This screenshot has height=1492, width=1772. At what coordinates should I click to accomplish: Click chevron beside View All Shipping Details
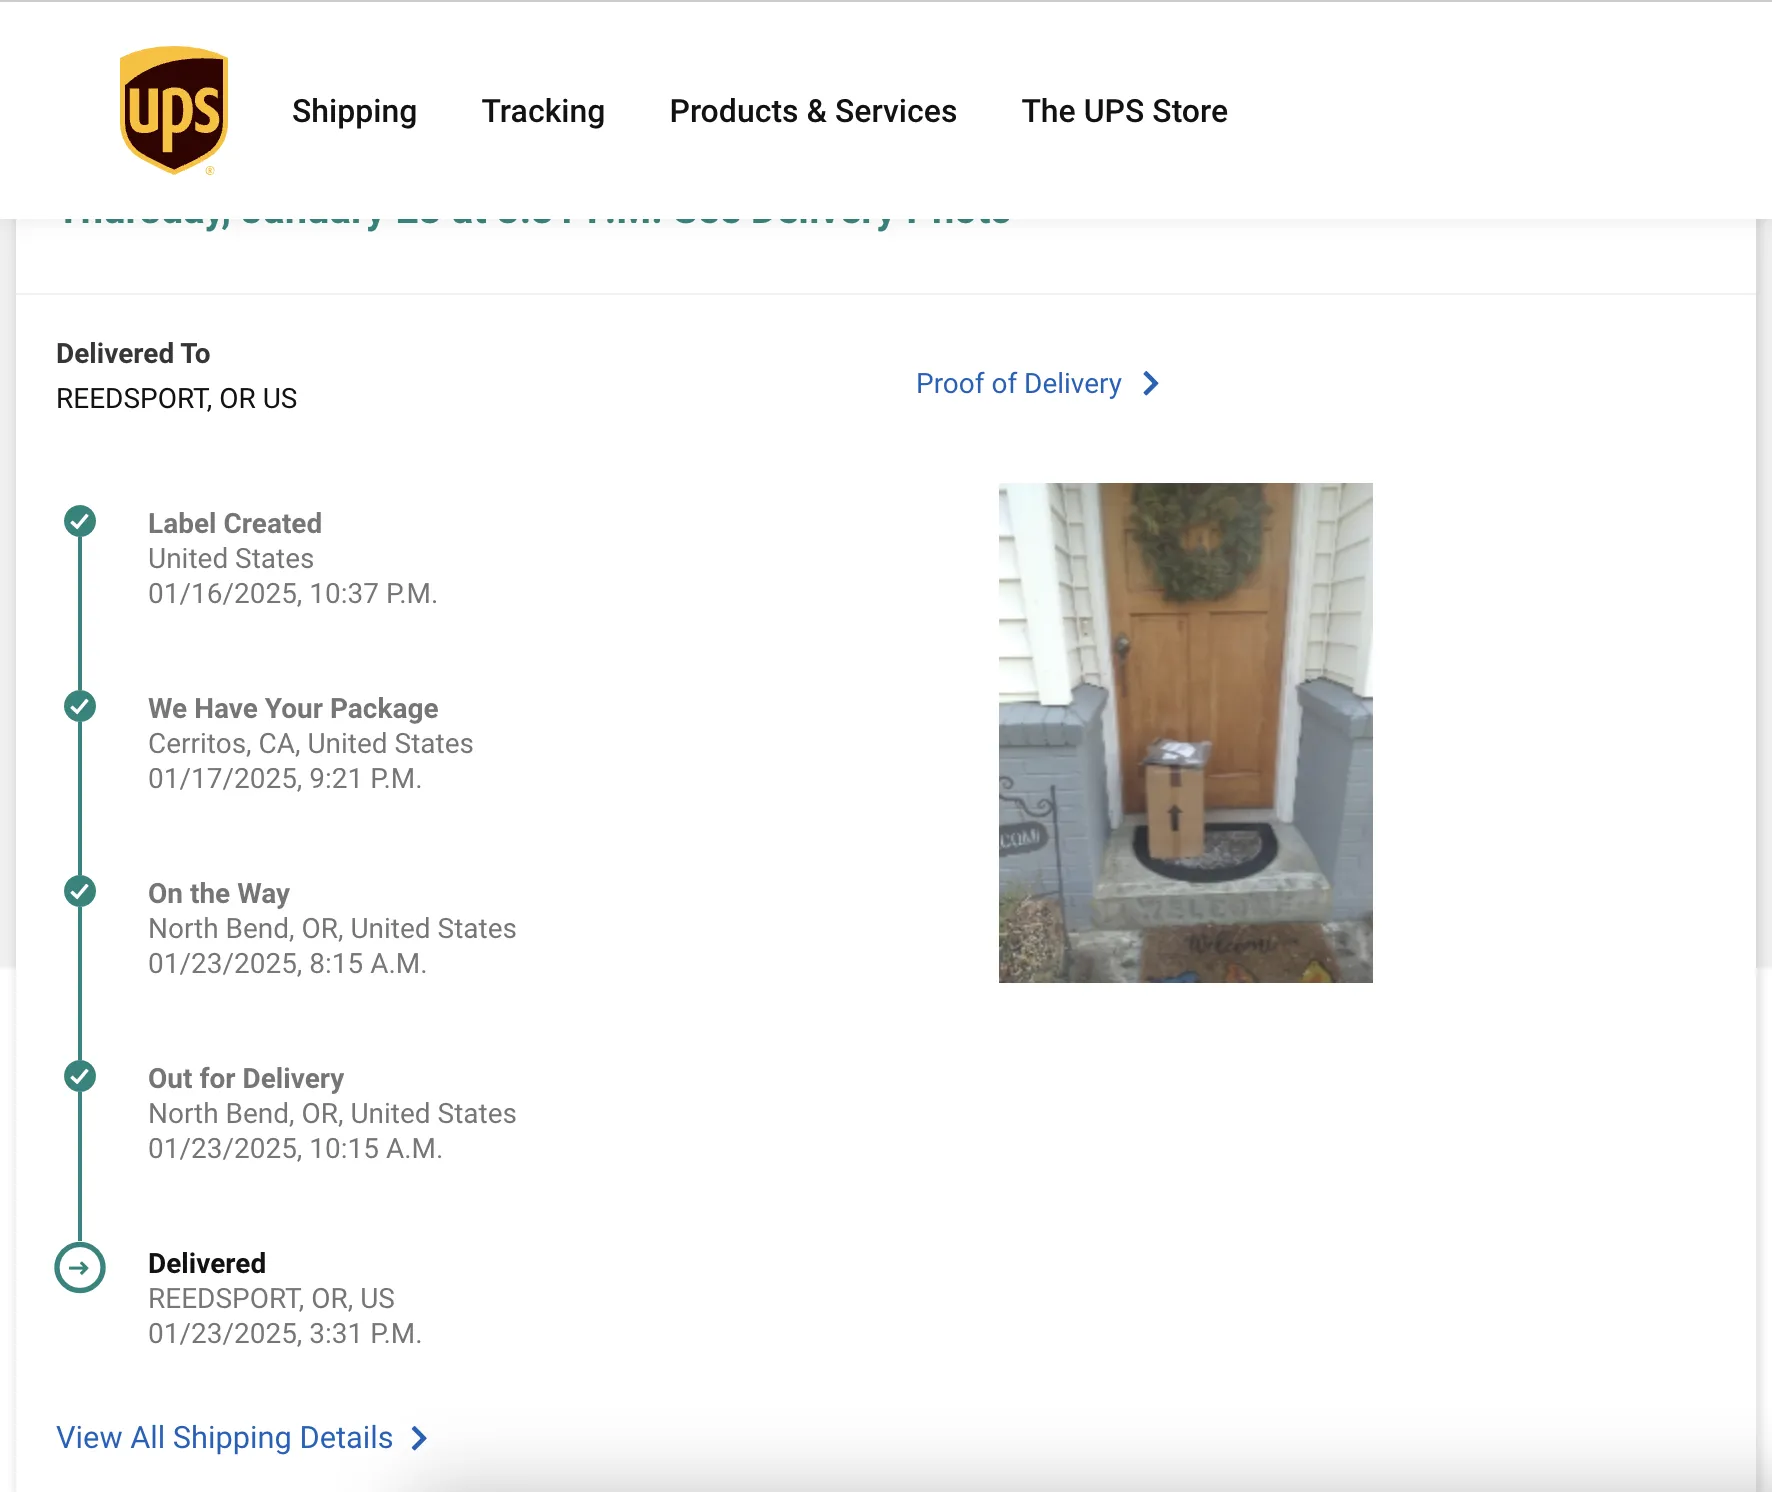419,1438
